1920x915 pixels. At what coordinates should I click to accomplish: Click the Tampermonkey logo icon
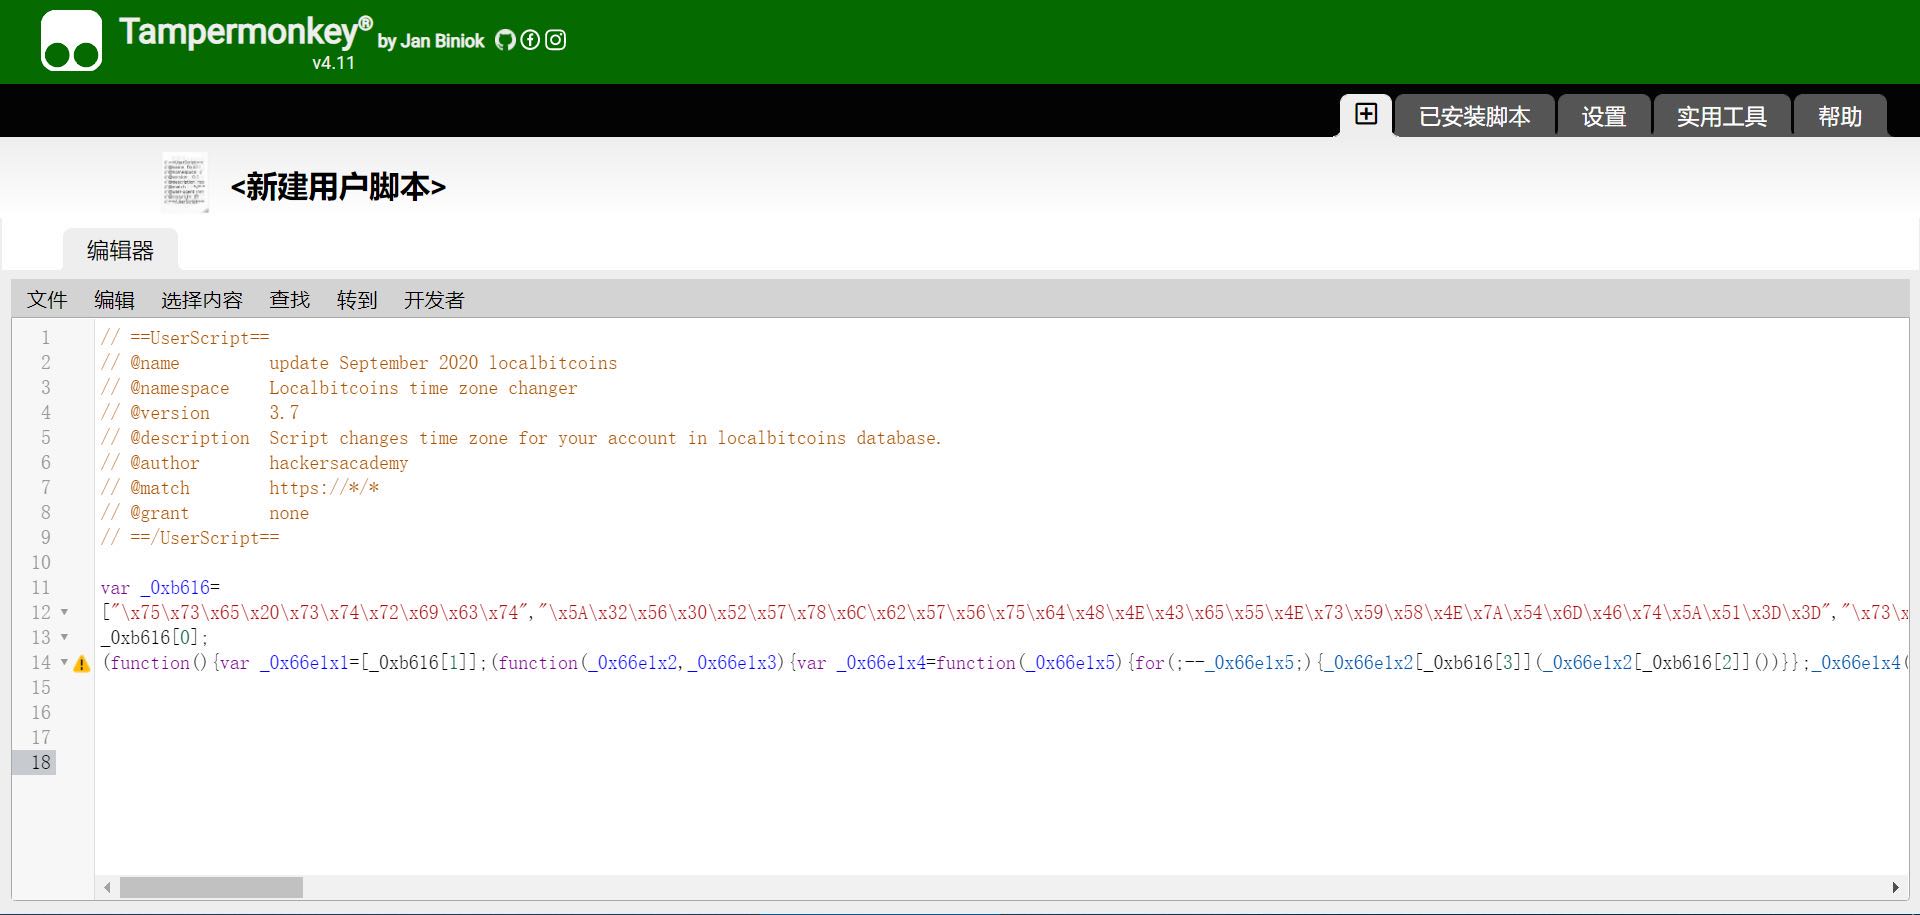tap(71, 41)
